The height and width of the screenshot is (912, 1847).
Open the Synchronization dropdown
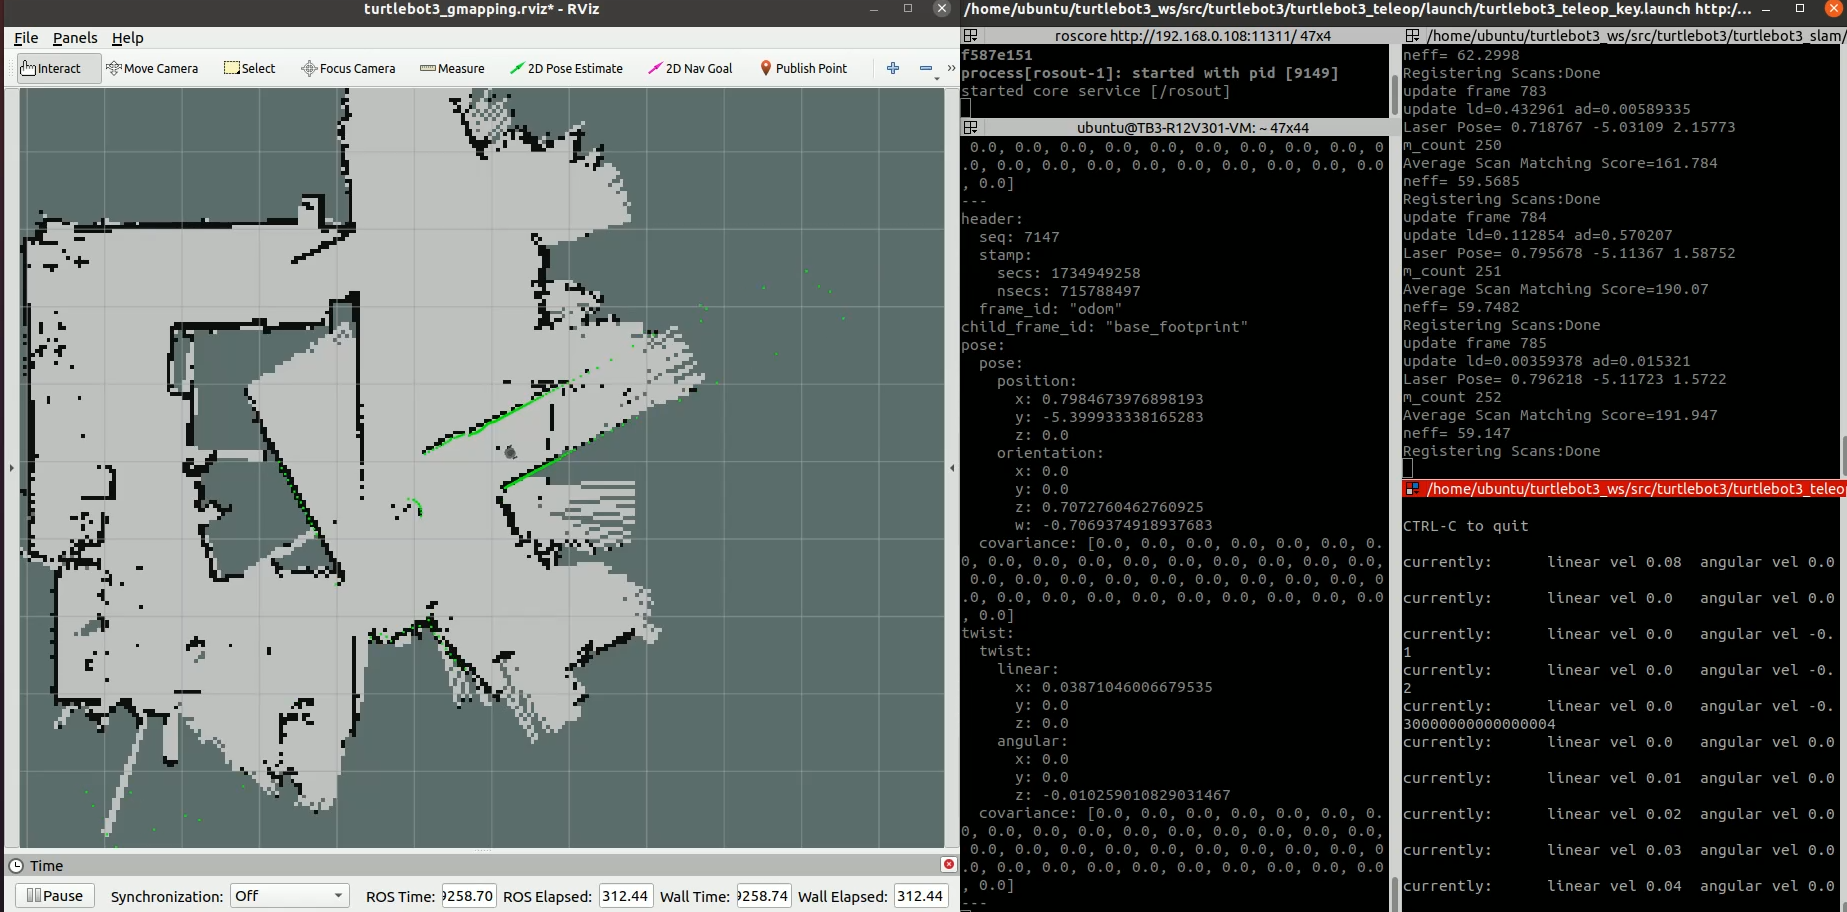click(290, 896)
